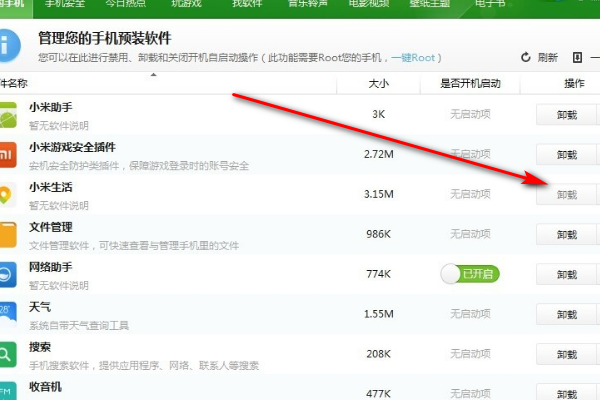Click the 477K size value
This screenshot has width=600, height=400.
pyautogui.click(x=378, y=393)
